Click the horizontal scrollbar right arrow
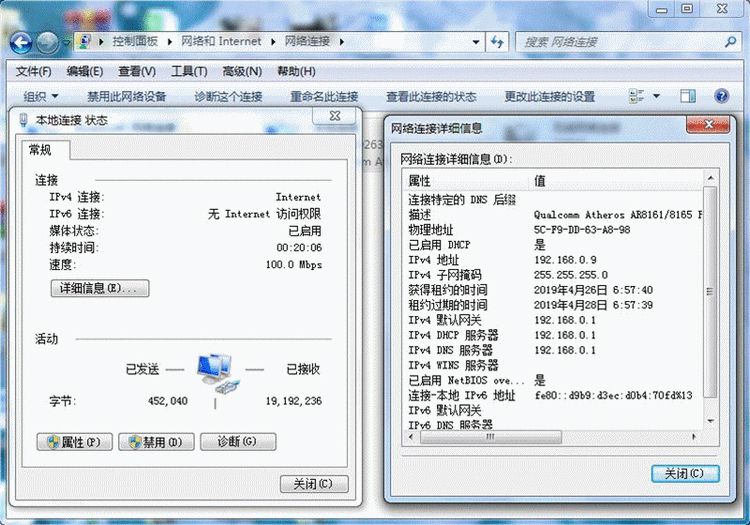 click(x=695, y=437)
